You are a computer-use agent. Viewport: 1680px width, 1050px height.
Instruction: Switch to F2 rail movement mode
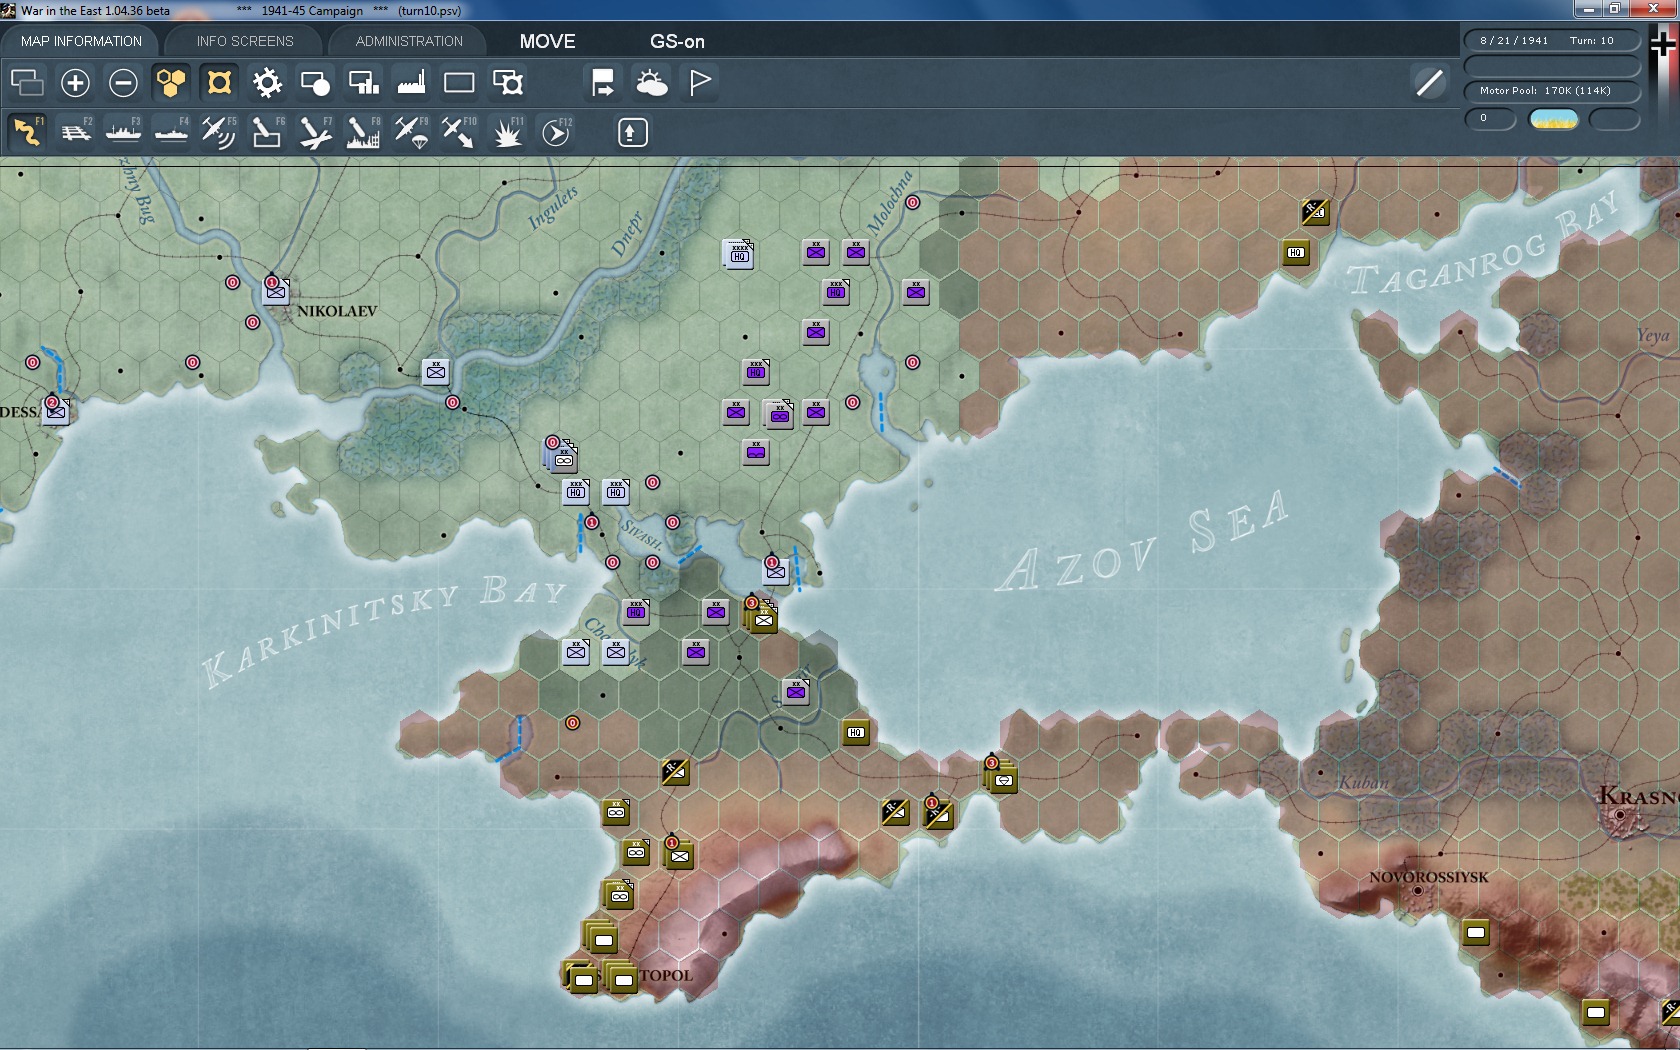click(76, 132)
